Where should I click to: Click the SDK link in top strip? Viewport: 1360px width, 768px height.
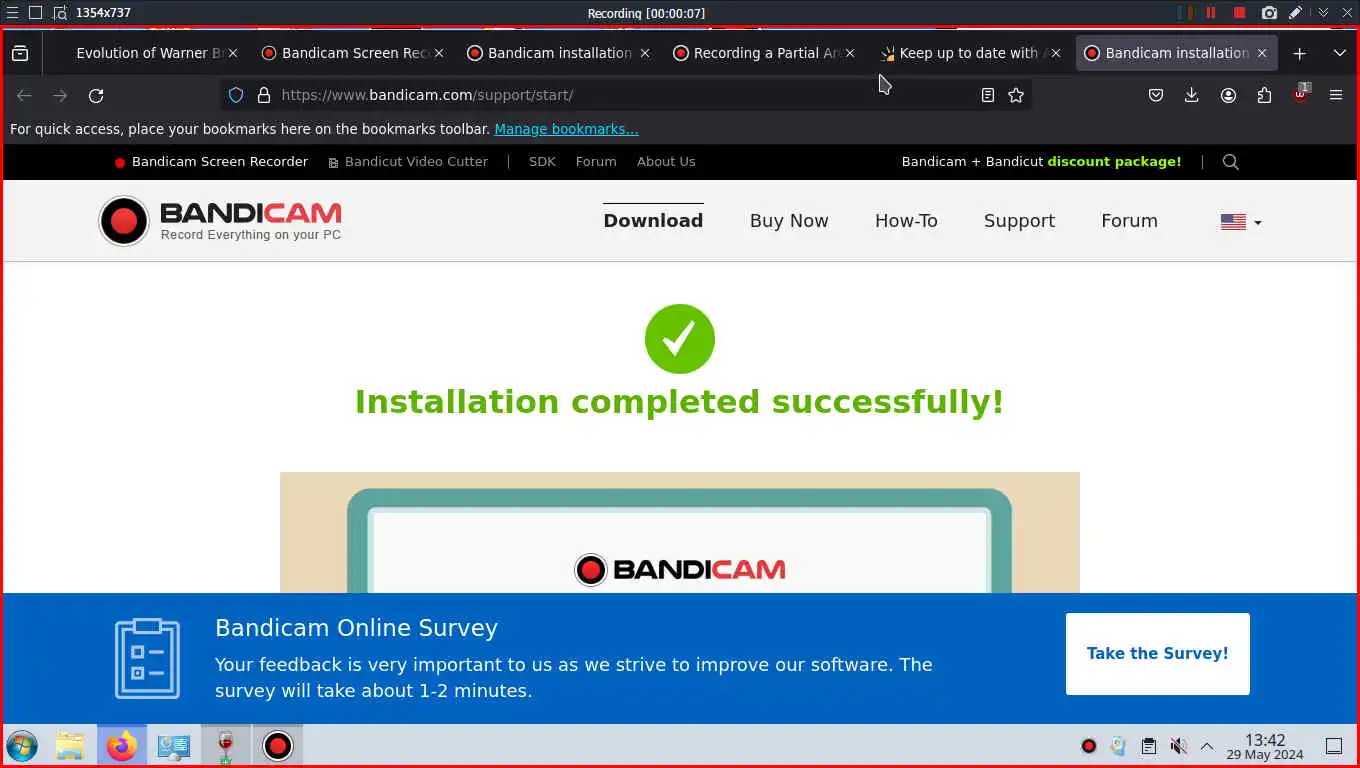542,162
